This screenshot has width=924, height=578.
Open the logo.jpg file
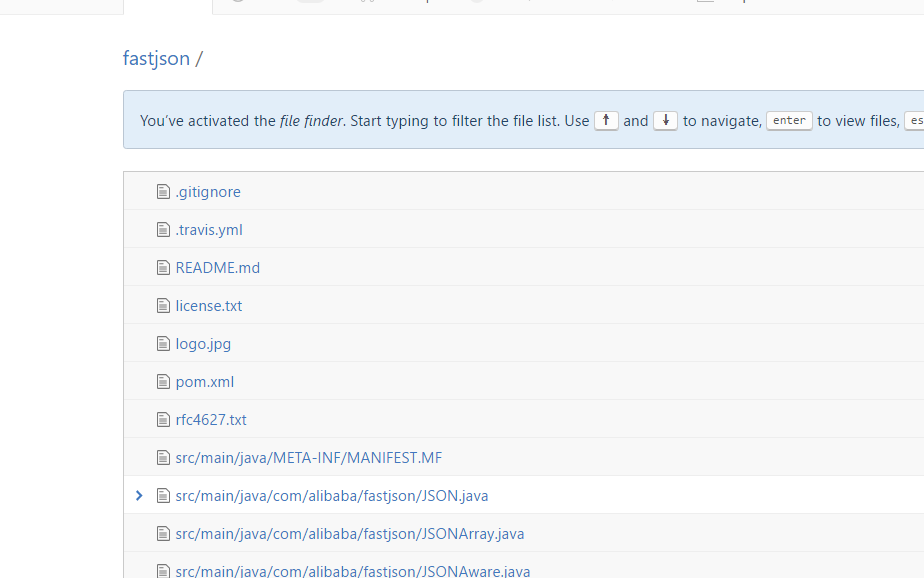[203, 343]
